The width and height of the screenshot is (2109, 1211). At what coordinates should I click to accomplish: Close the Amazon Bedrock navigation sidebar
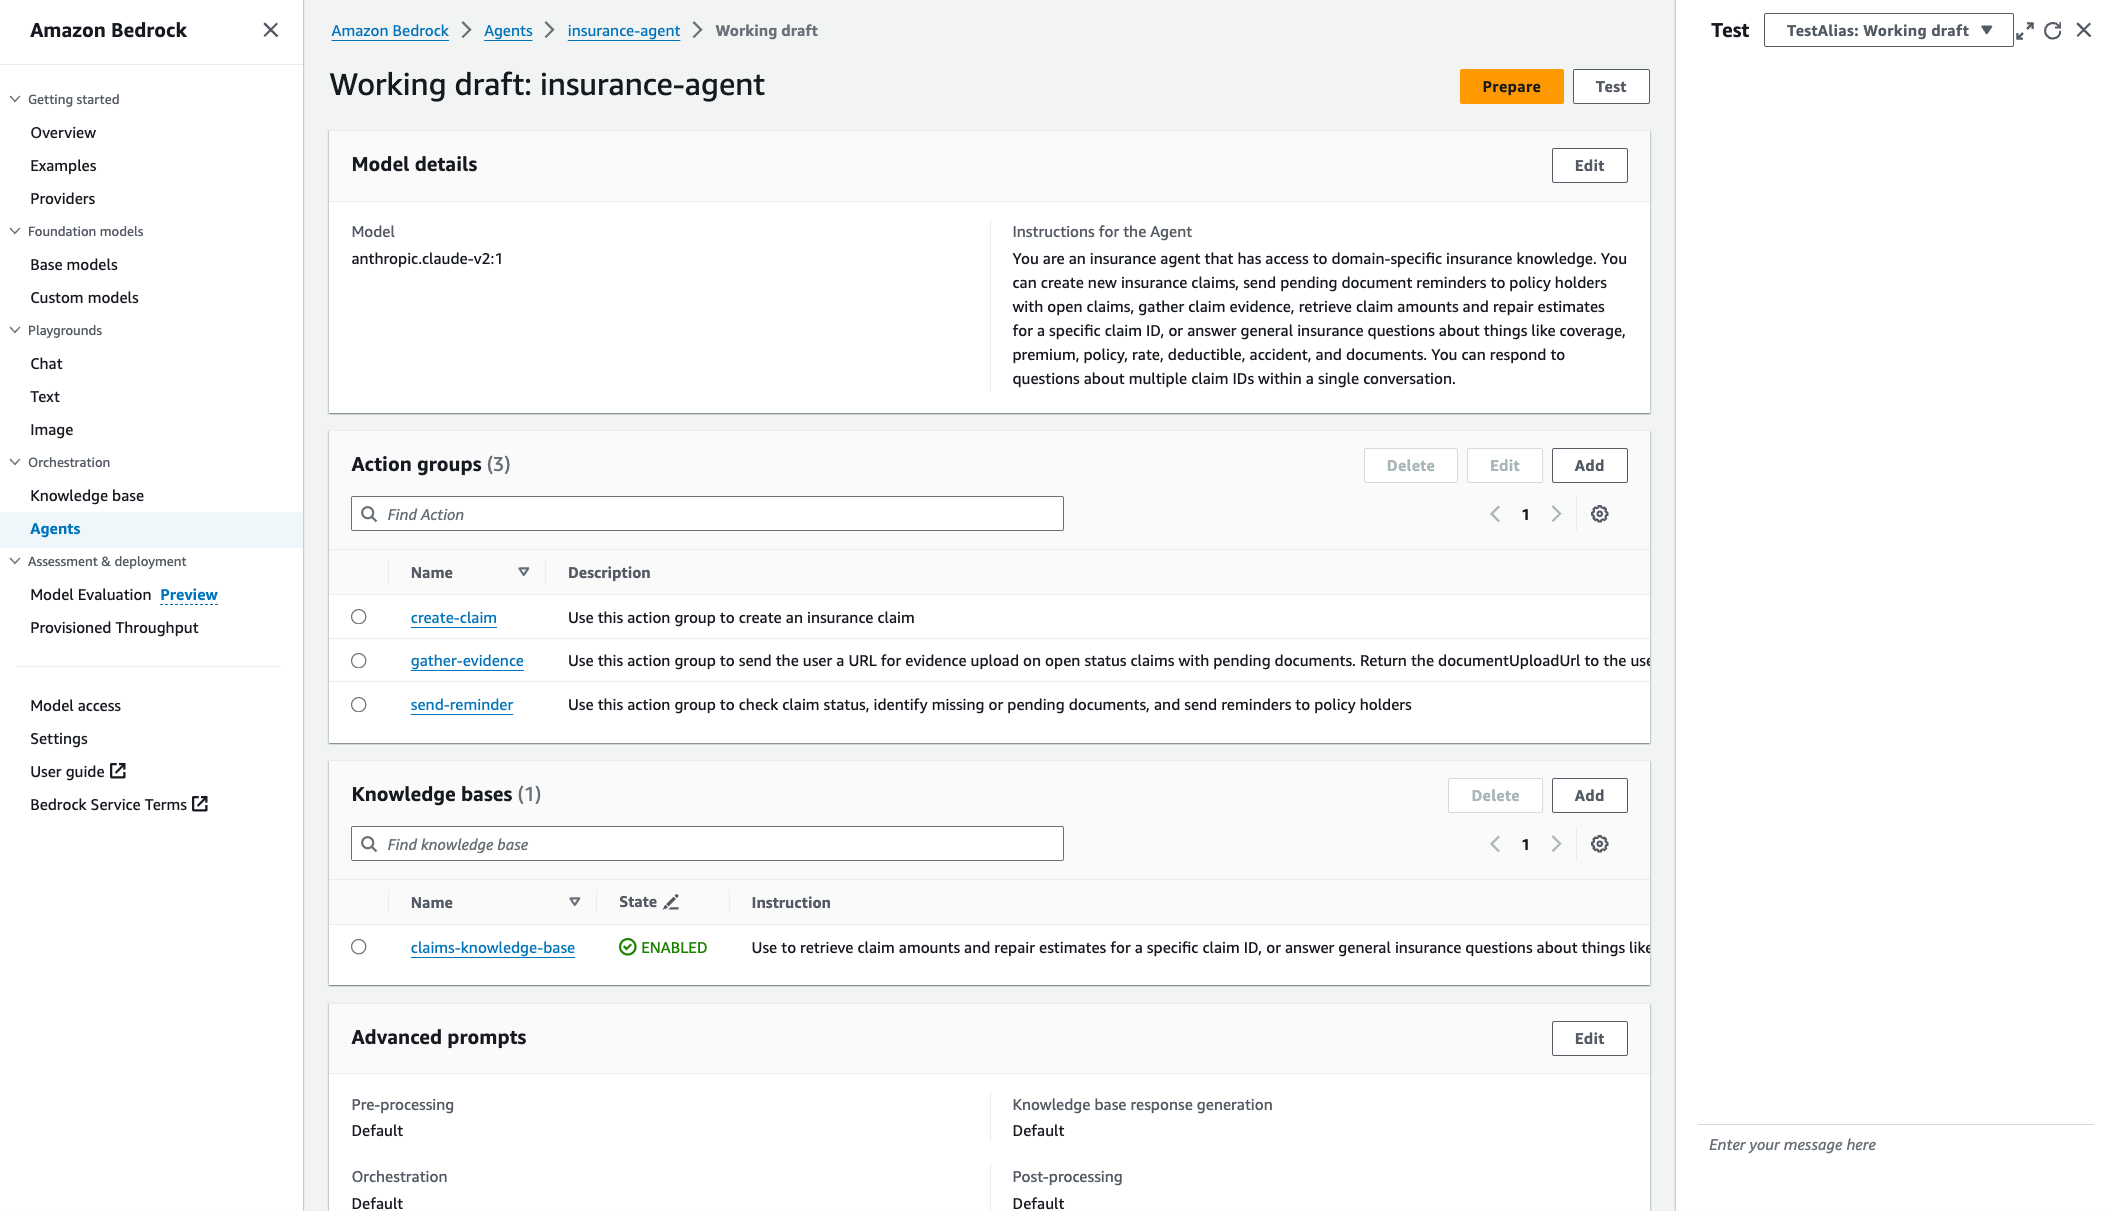coord(270,30)
